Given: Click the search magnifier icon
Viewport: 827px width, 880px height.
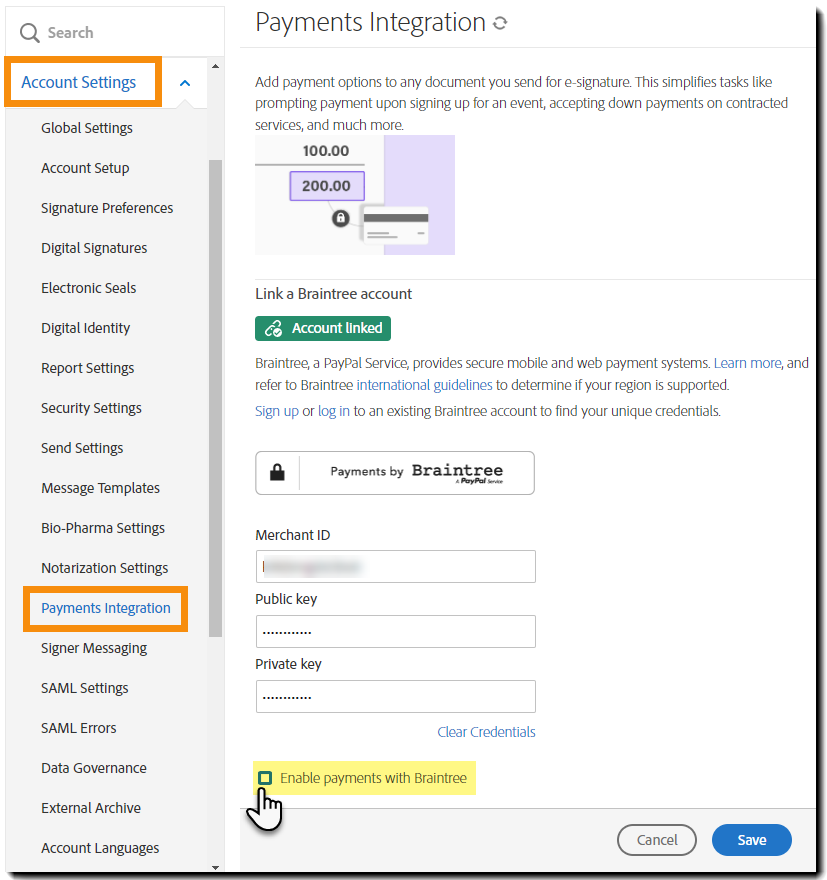Looking at the screenshot, I should click(x=30, y=33).
